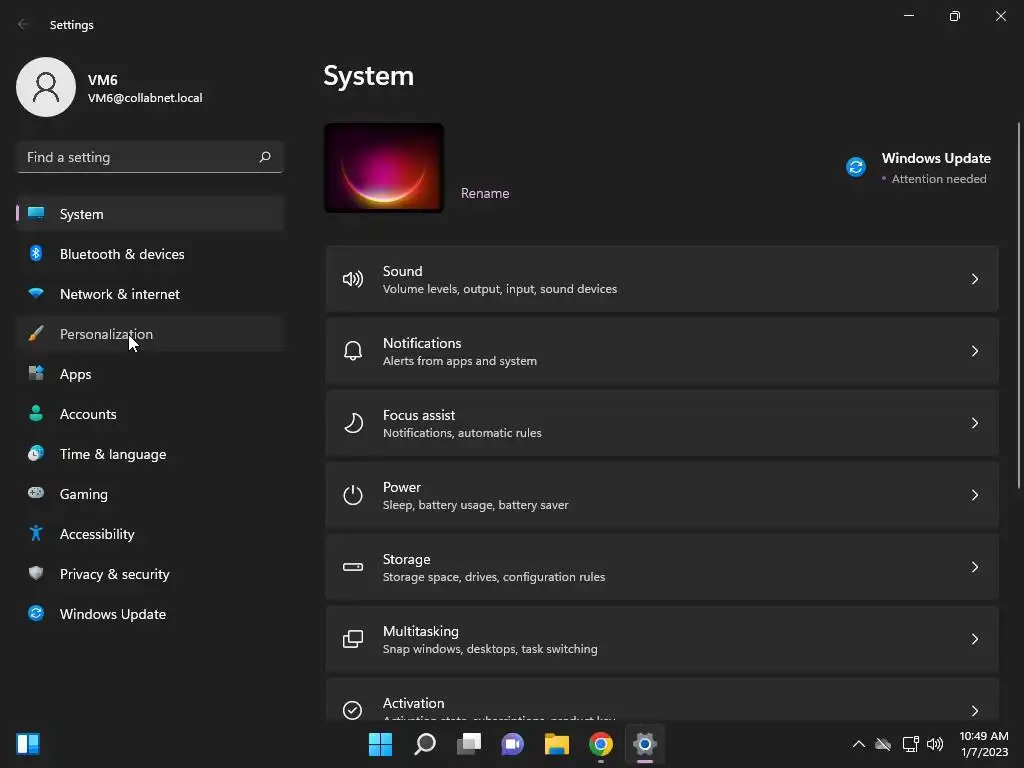Click the Windows Update sidebar icon

pyautogui.click(x=36, y=613)
